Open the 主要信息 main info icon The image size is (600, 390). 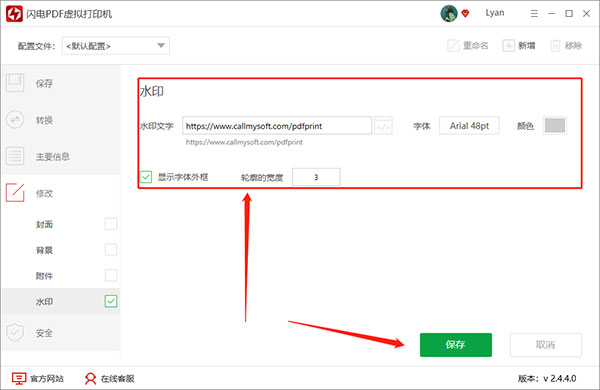click(x=15, y=156)
